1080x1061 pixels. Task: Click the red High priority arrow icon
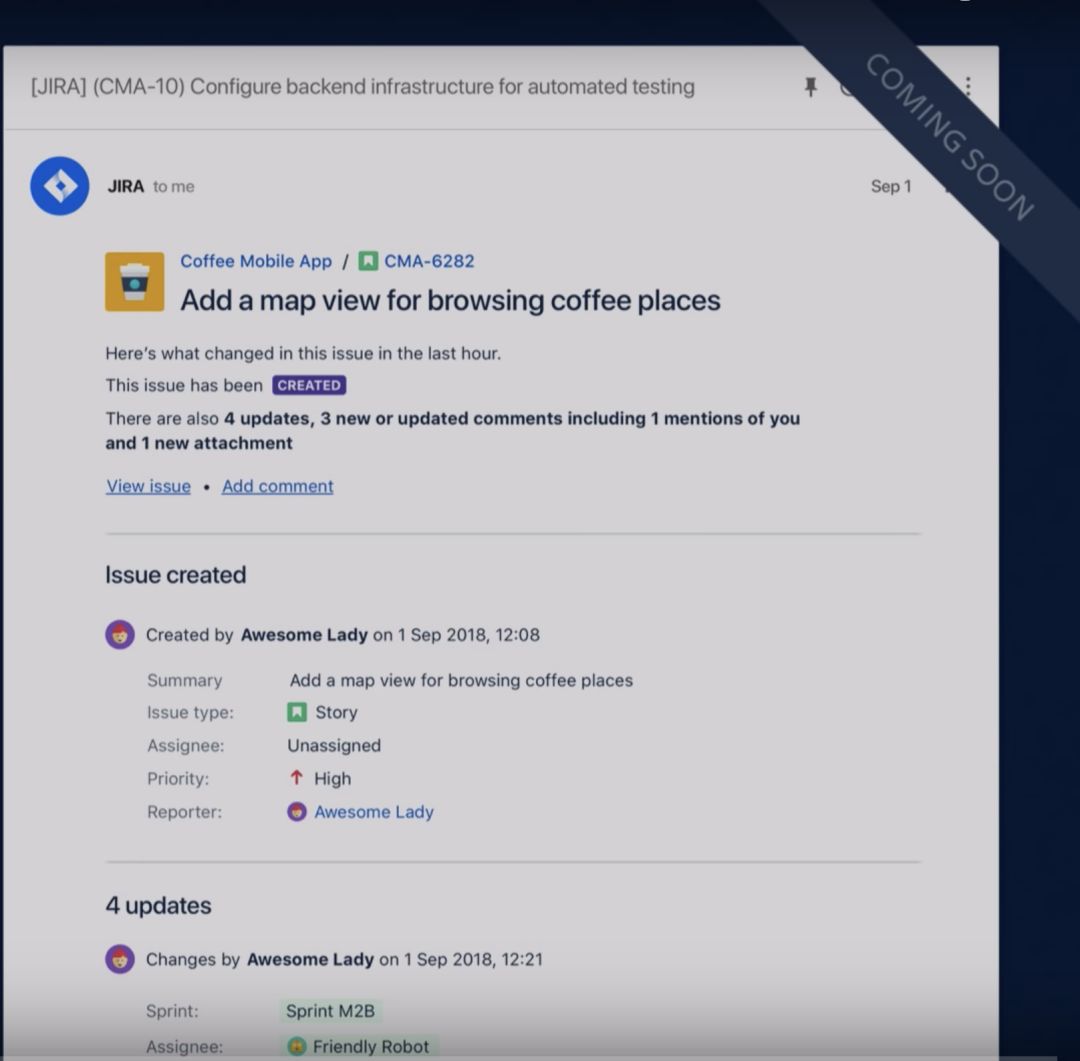click(296, 778)
